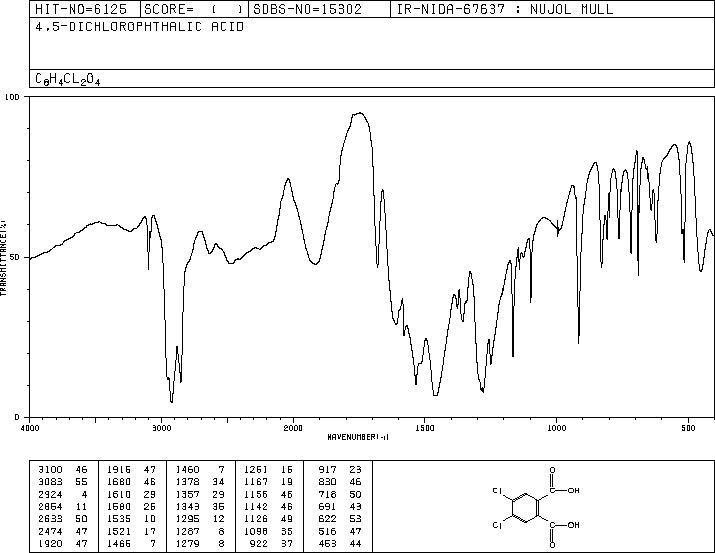Screen dimensions: 715x553
Task: Click peak table entry 718
Action: tap(340, 495)
